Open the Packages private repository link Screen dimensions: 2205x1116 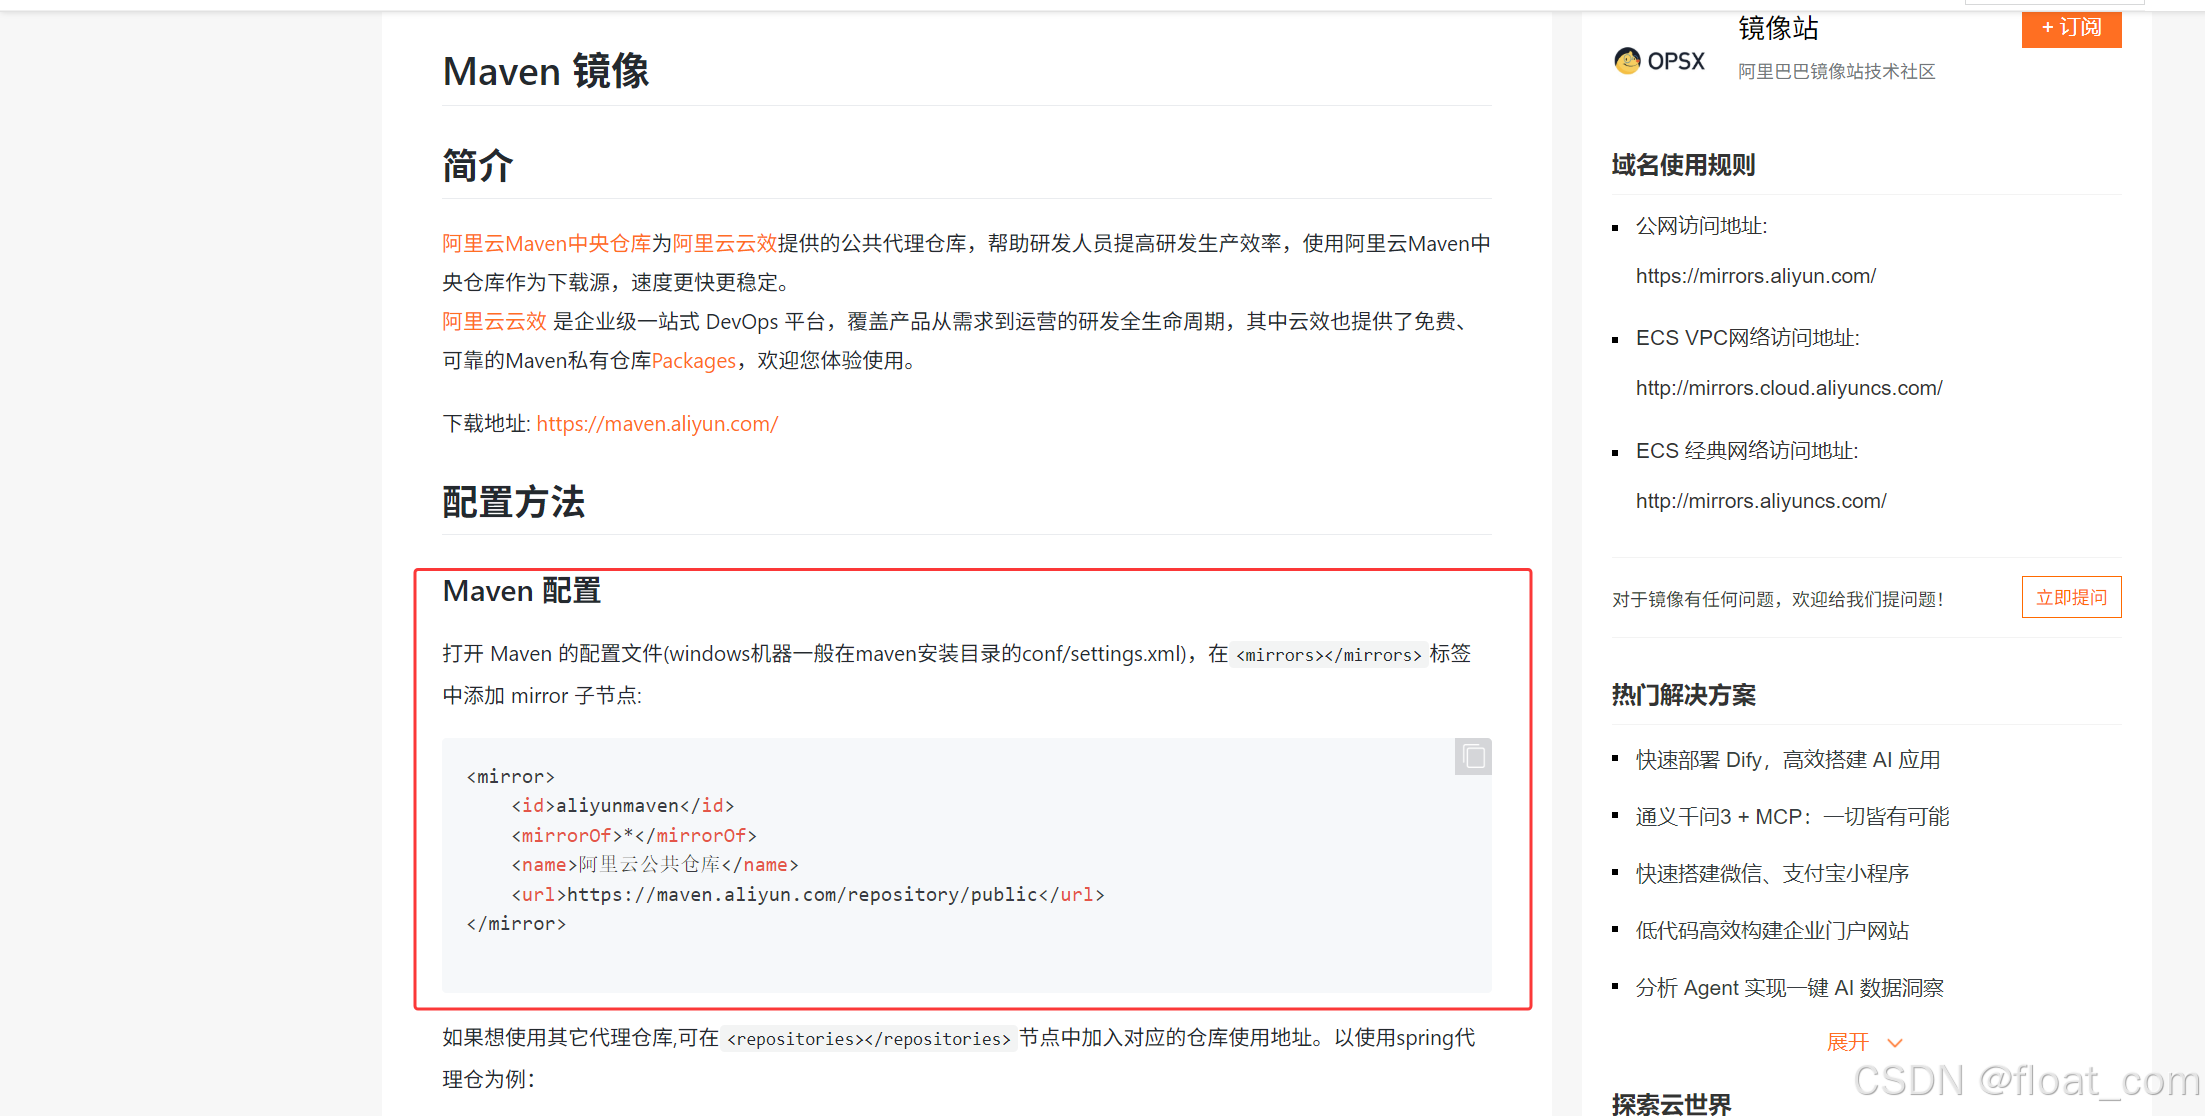tap(693, 361)
